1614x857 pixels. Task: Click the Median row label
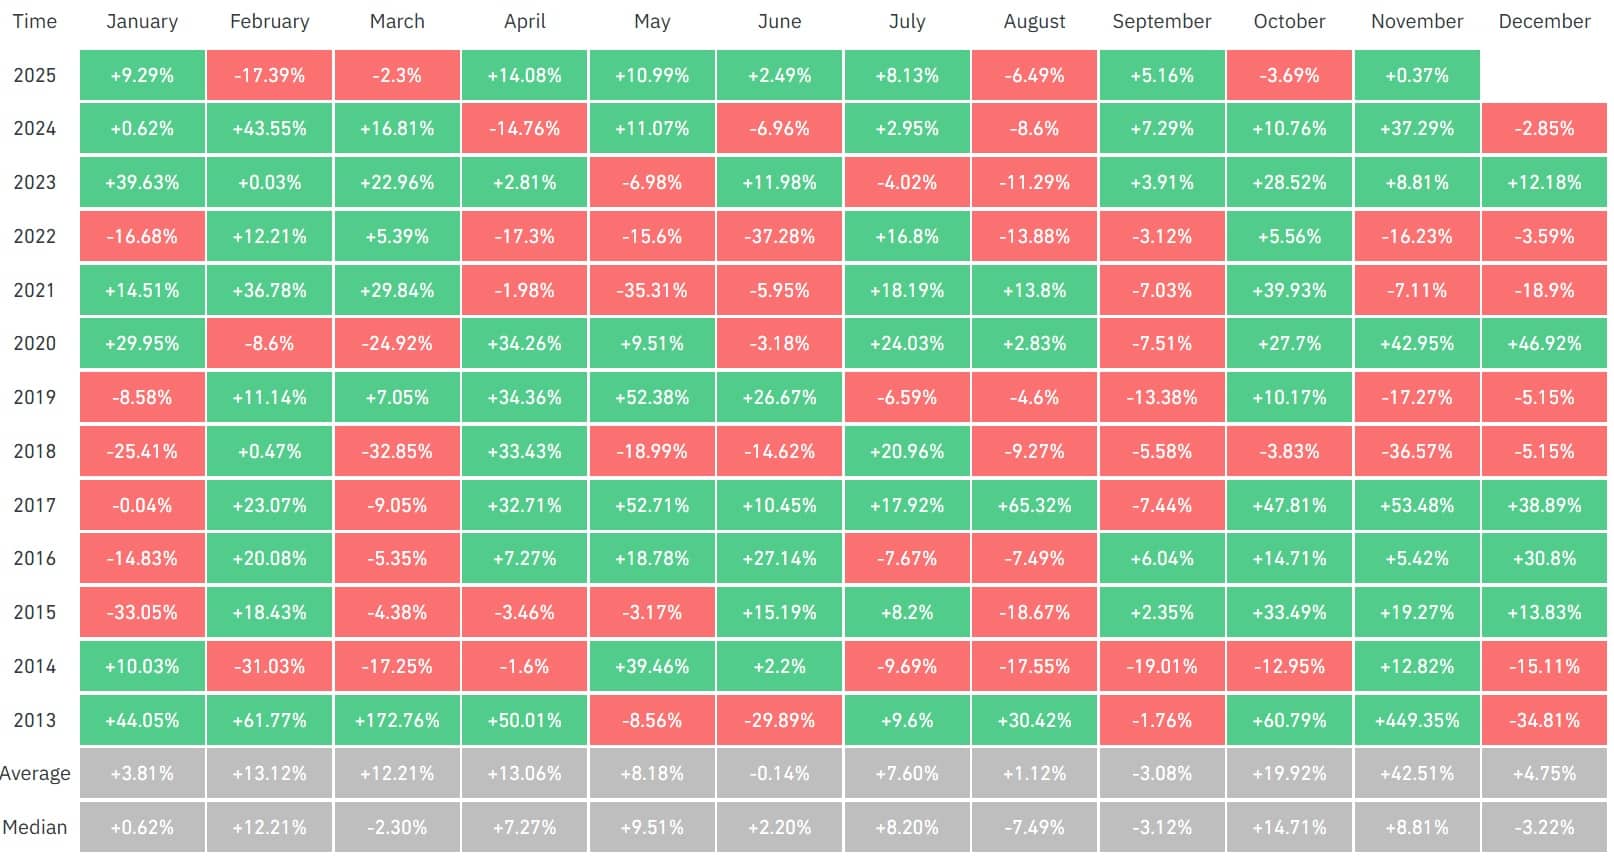pos(35,827)
